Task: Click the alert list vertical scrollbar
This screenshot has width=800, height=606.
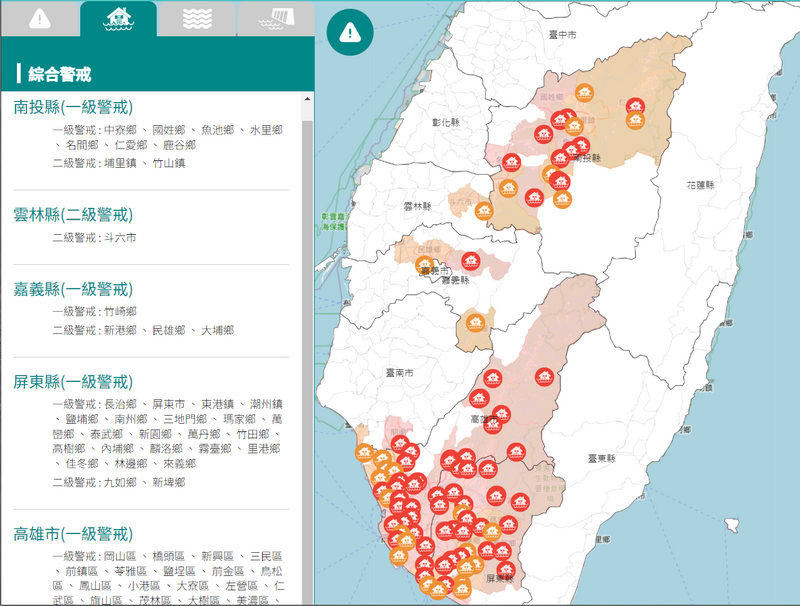Action: (308, 300)
